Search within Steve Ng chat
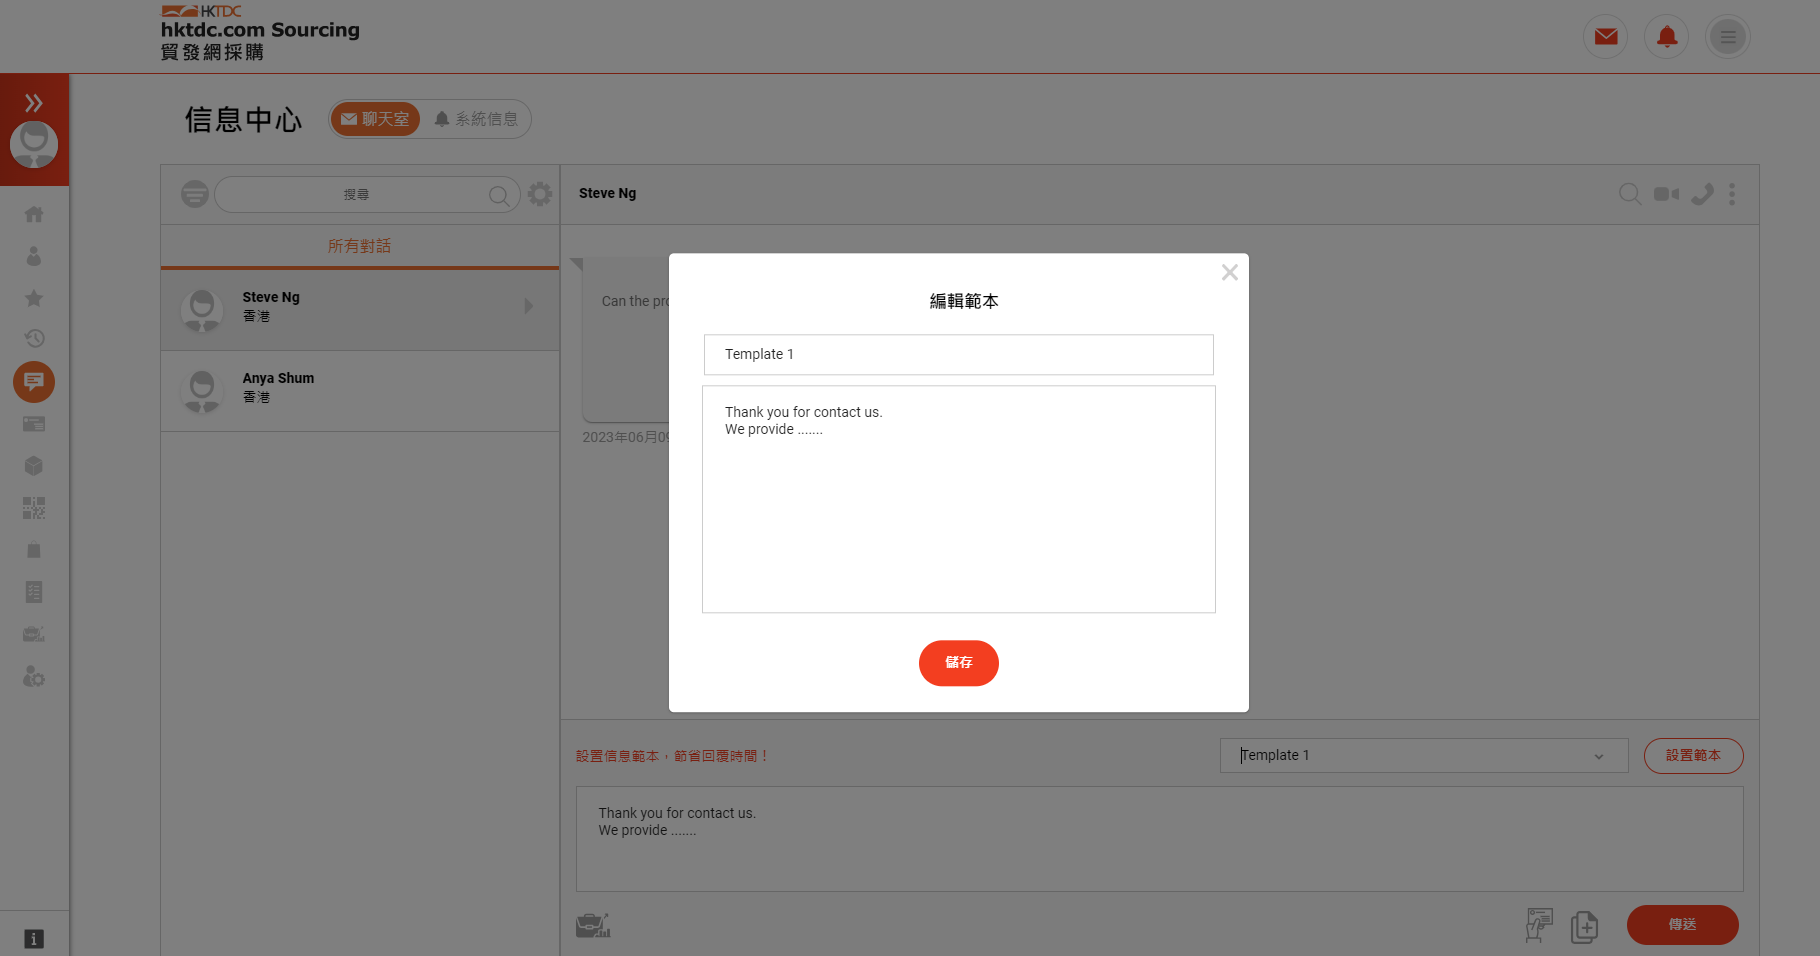 tap(1630, 193)
